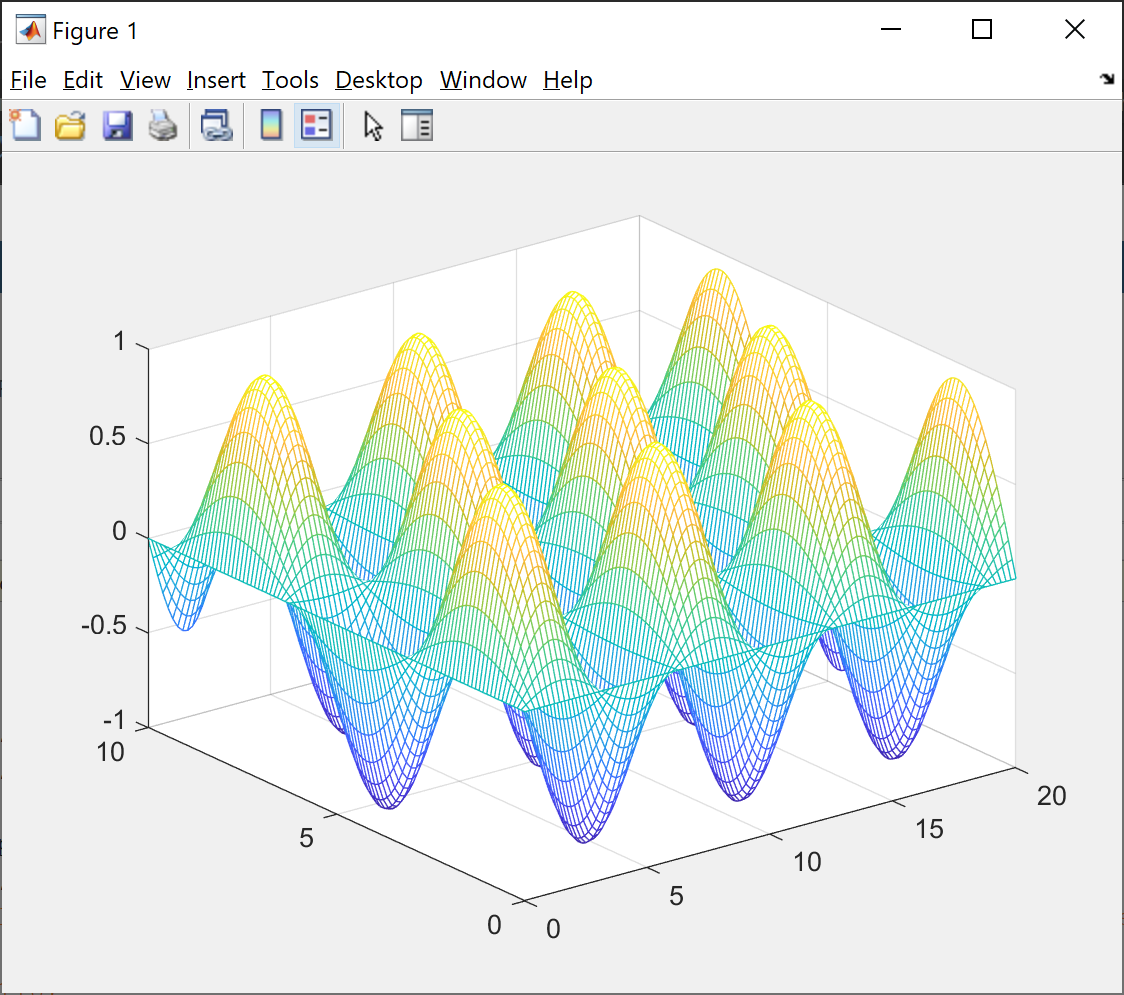Image resolution: width=1124 pixels, height=995 pixels.
Task: Expand the View menu
Action: tap(145, 80)
